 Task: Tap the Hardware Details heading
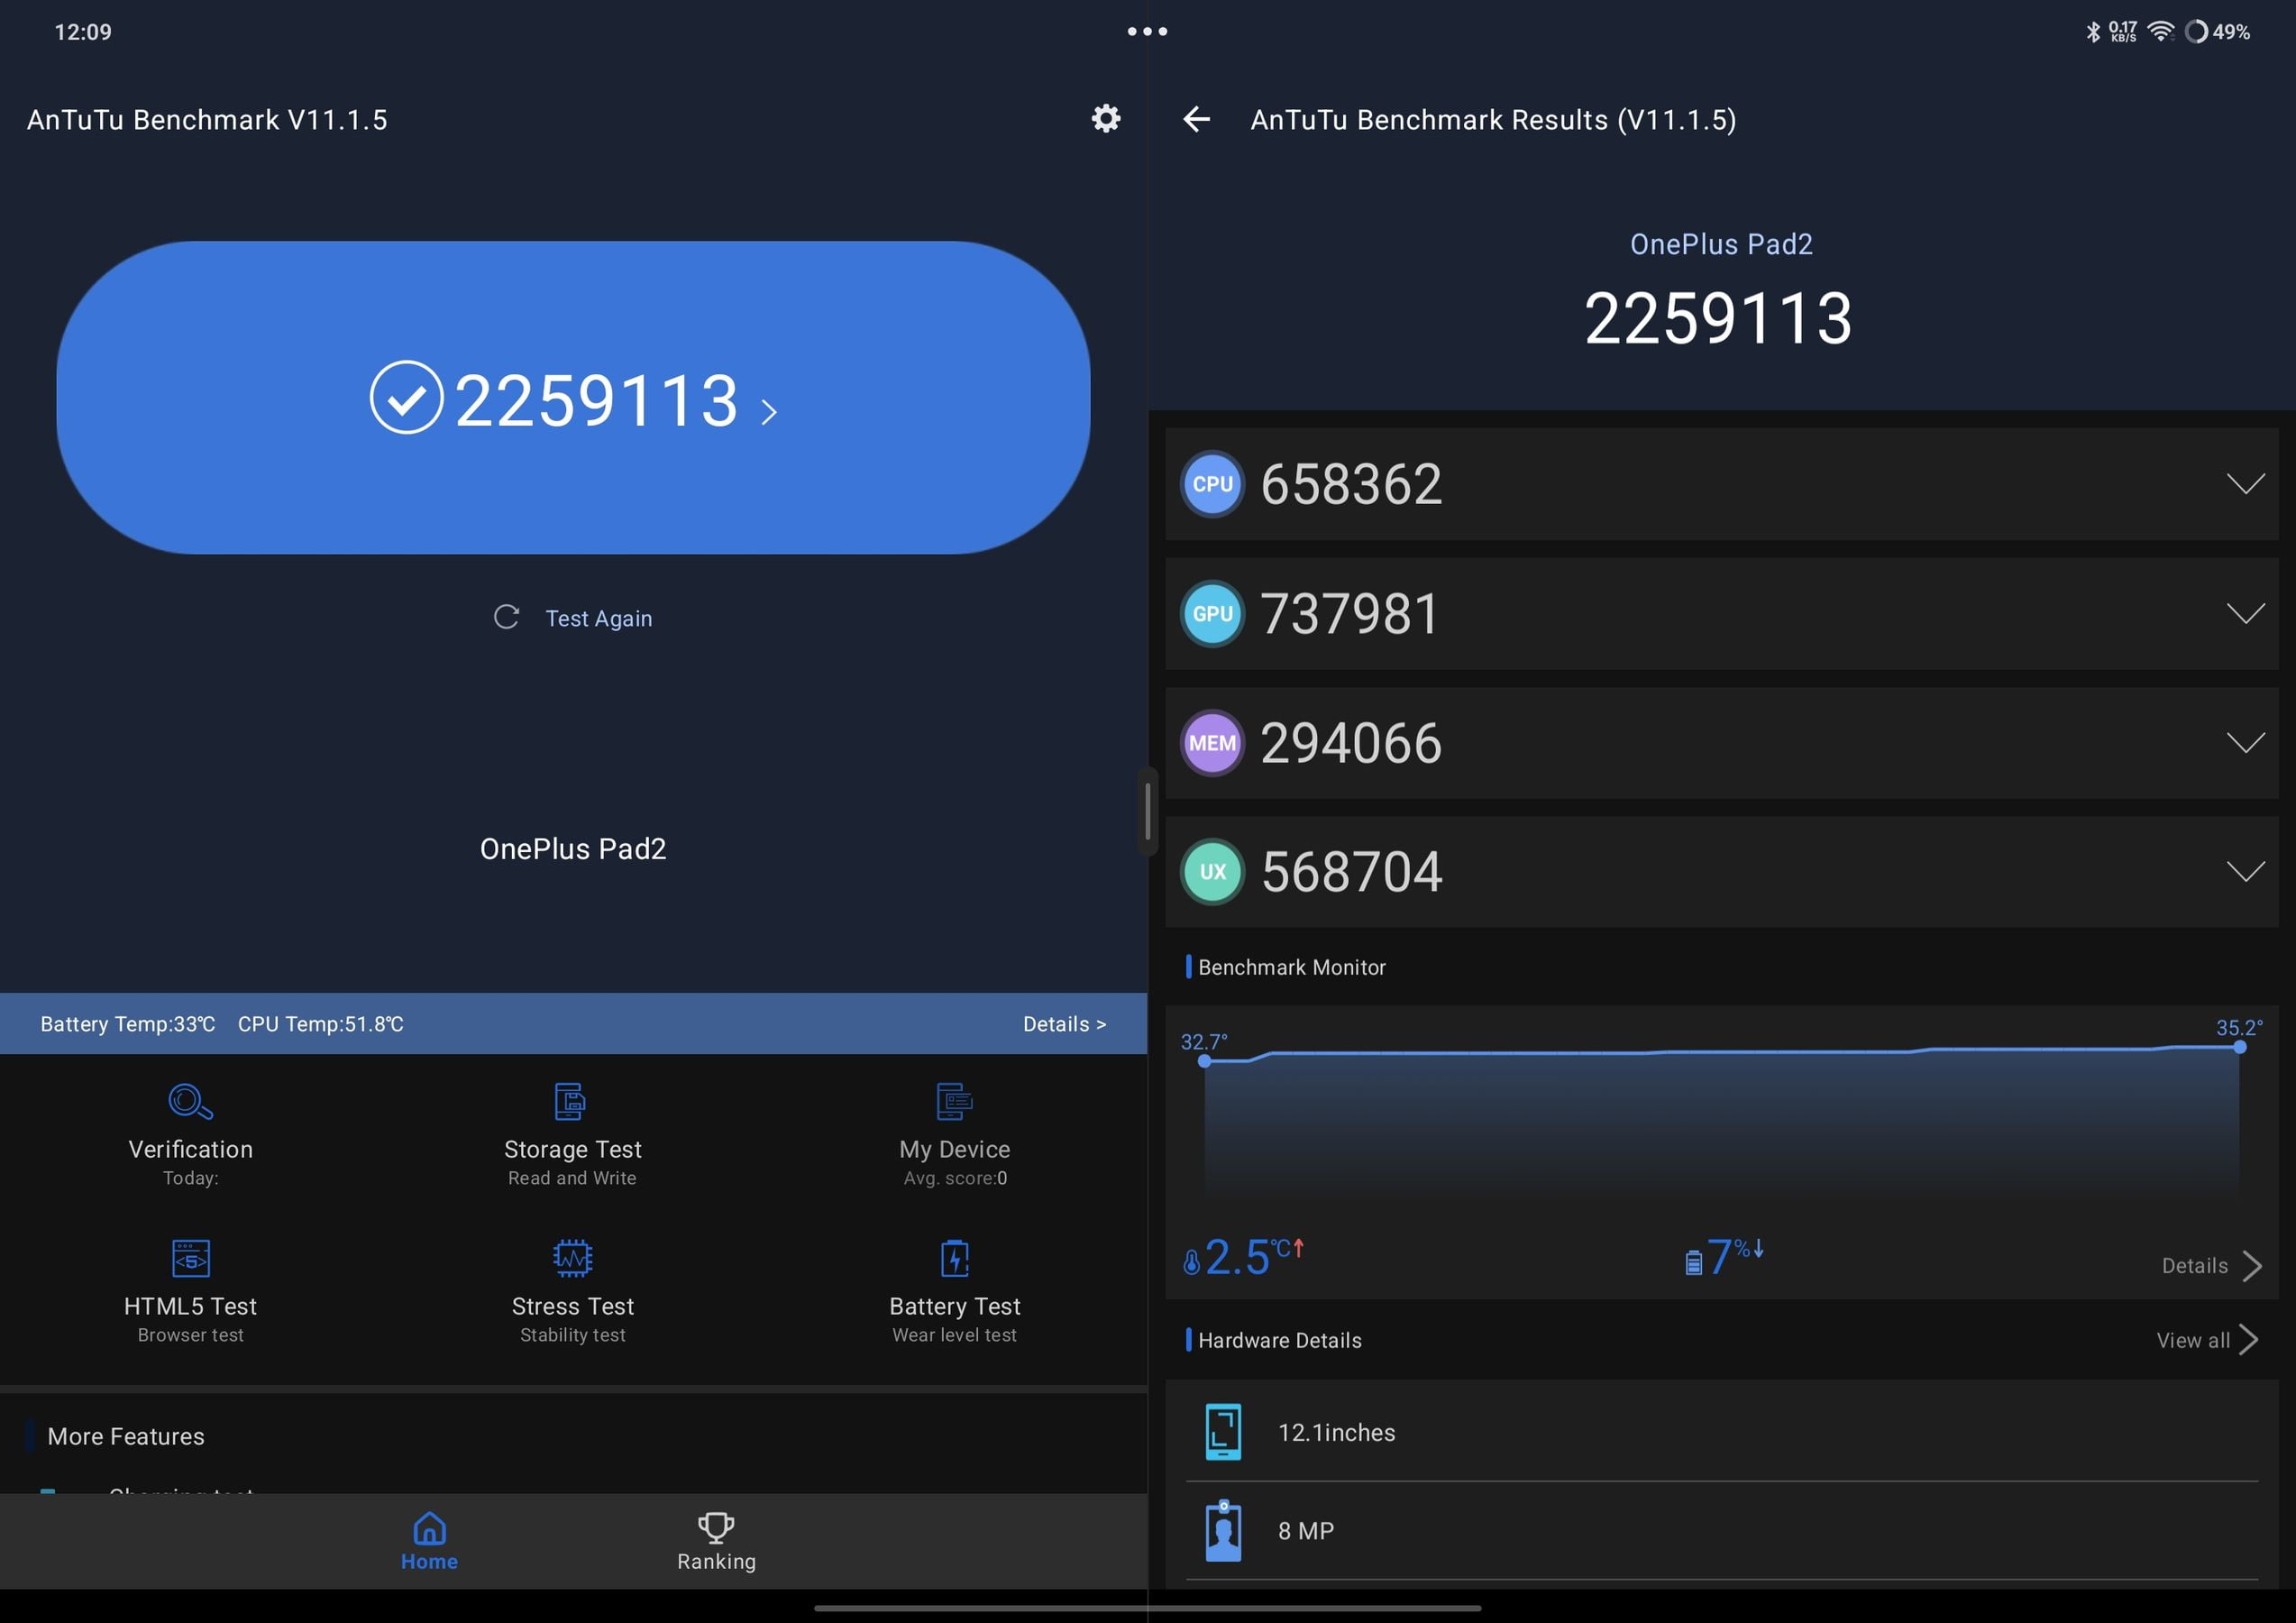click(1279, 1340)
